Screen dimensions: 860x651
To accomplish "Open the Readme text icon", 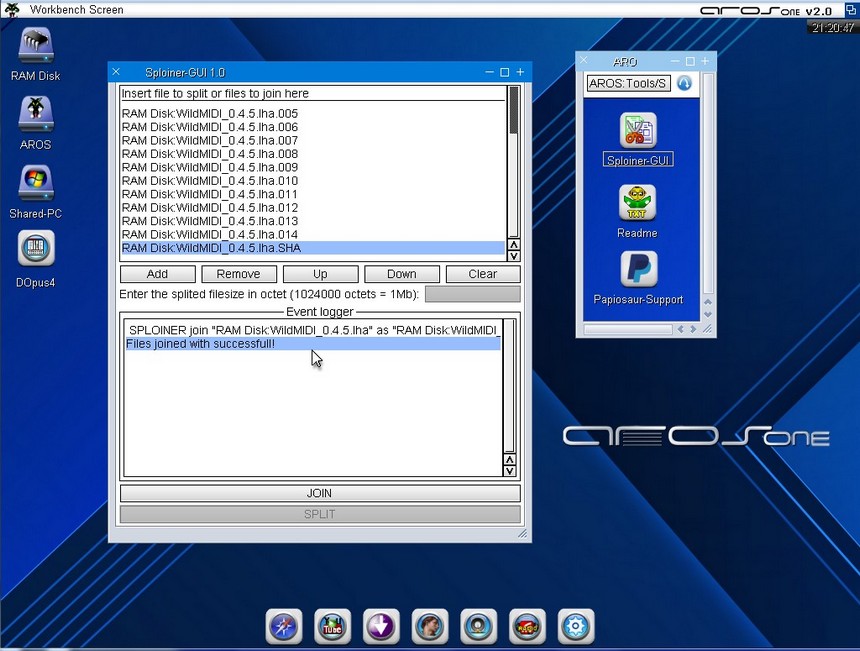I will coord(637,204).
